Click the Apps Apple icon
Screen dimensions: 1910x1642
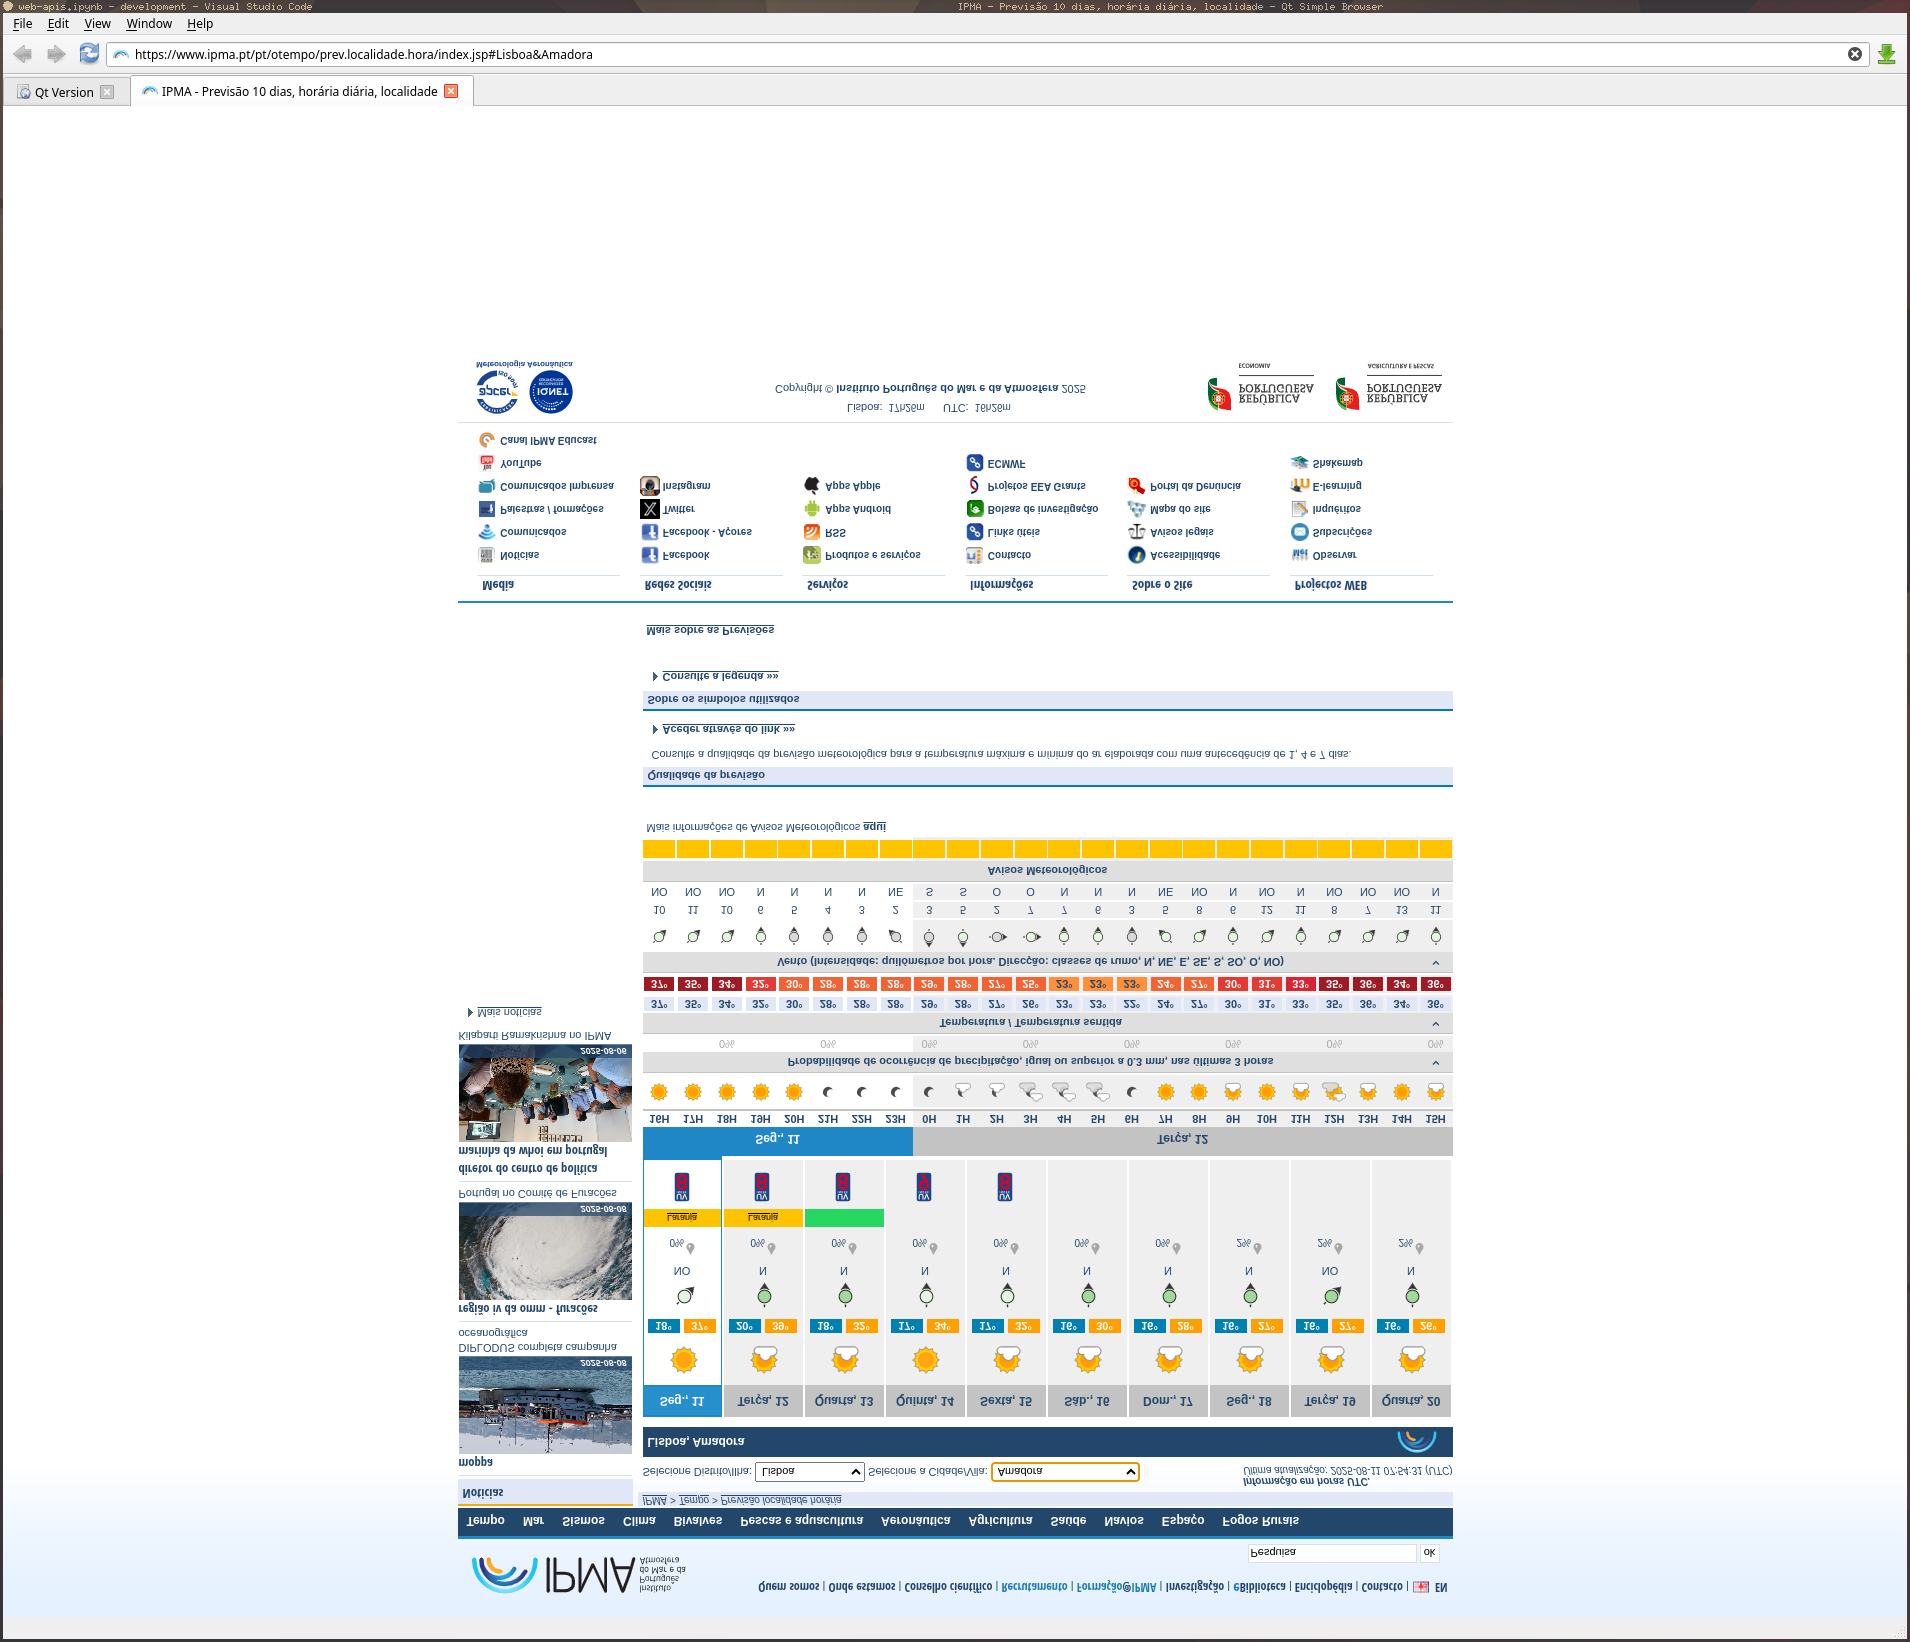click(x=811, y=485)
